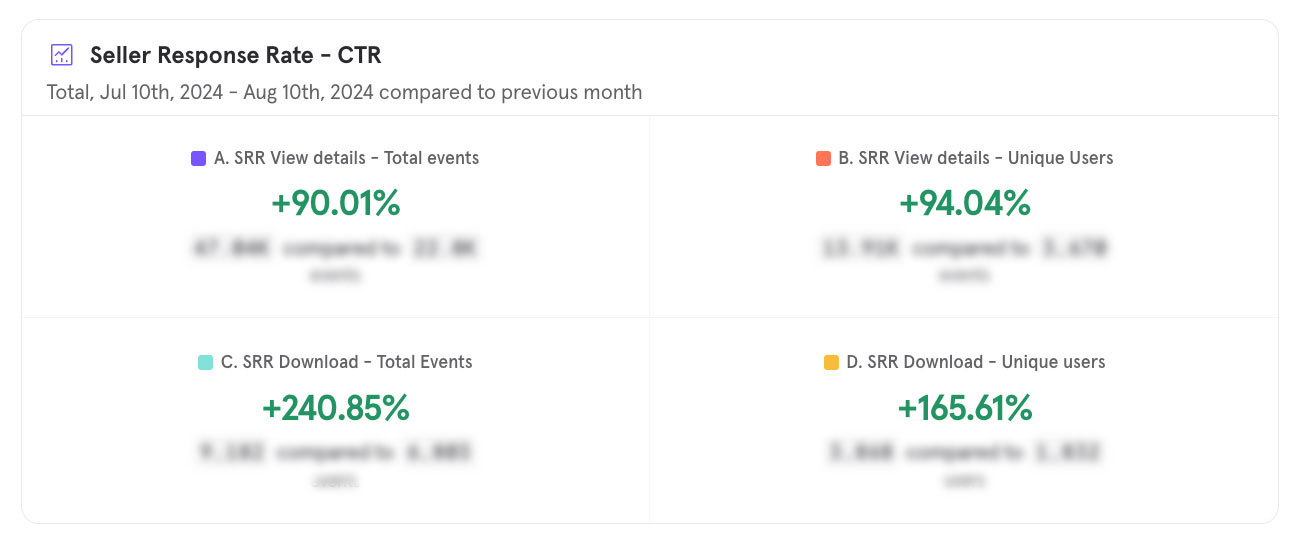
Task: Click the yellow swatch for metric D
Action: [x=831, y=362]
